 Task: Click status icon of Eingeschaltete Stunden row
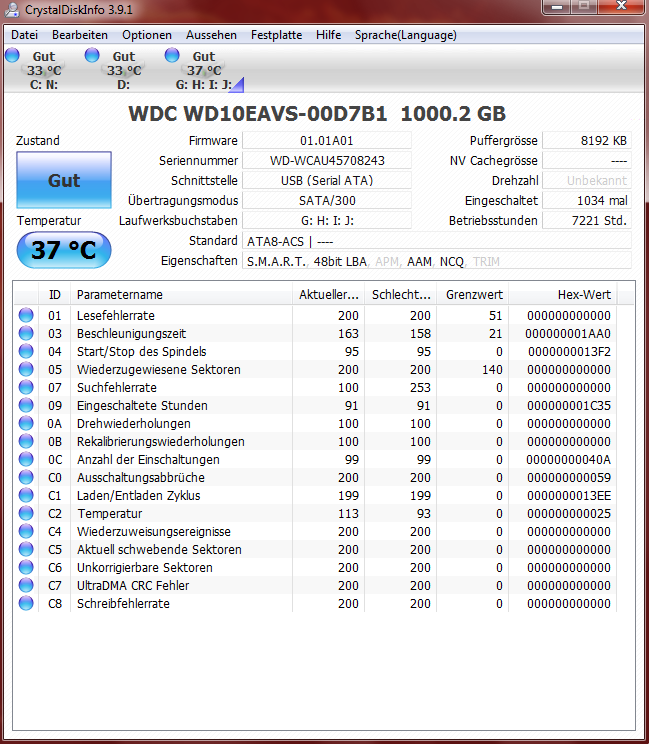click(x=26, y=406)
